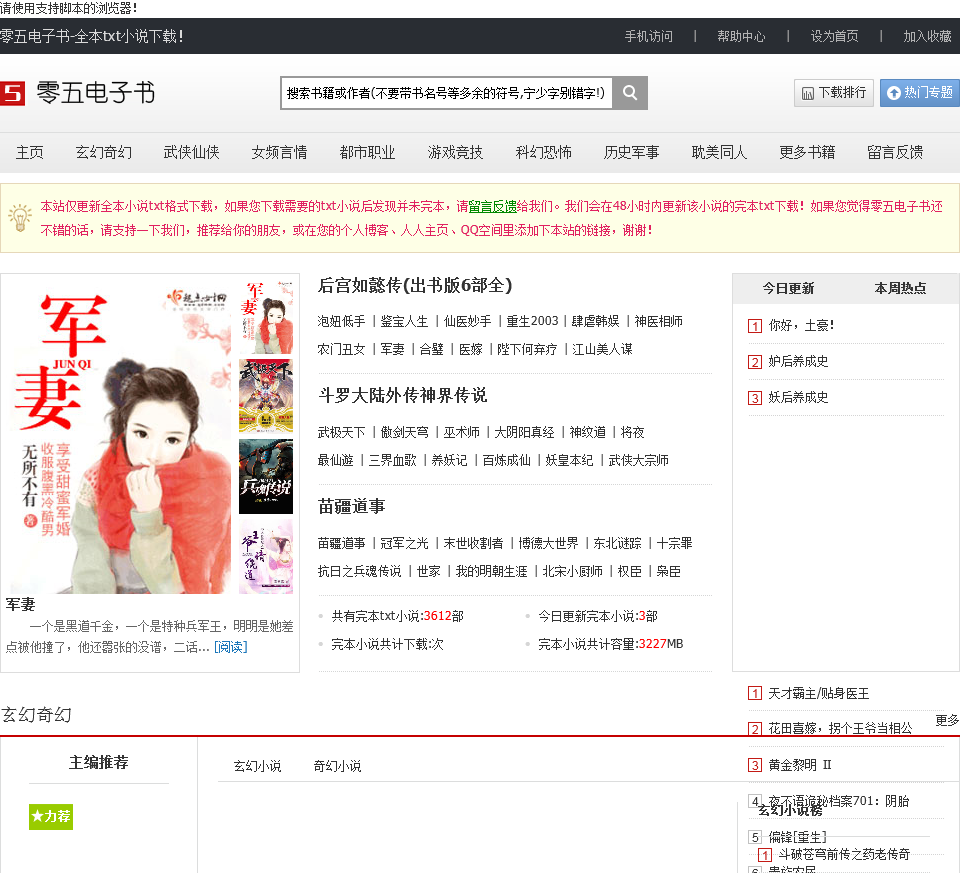The width and height of the screenshot is (960, 873).
Task: Go to 主页 in navigation bar
Action: [x=29, y=152]
